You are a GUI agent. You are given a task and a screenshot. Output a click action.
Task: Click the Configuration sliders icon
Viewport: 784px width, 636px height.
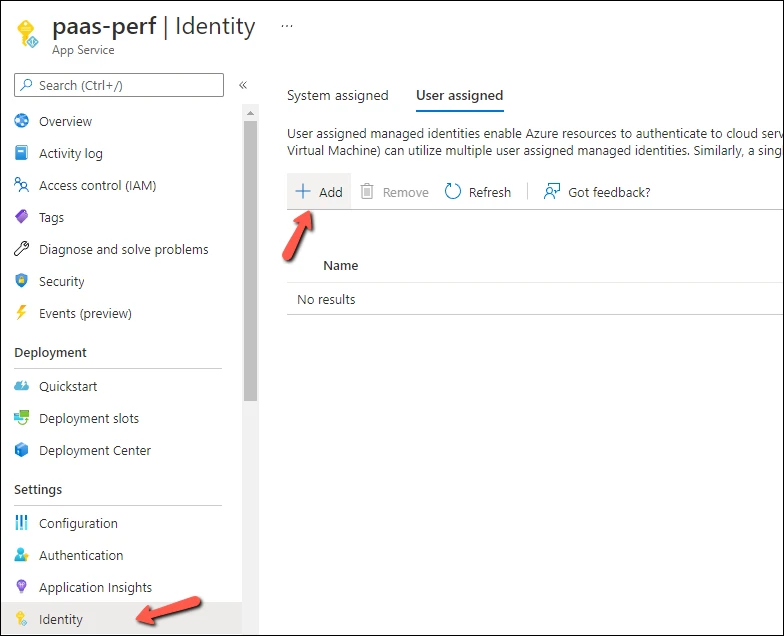(x=22, y=523)
